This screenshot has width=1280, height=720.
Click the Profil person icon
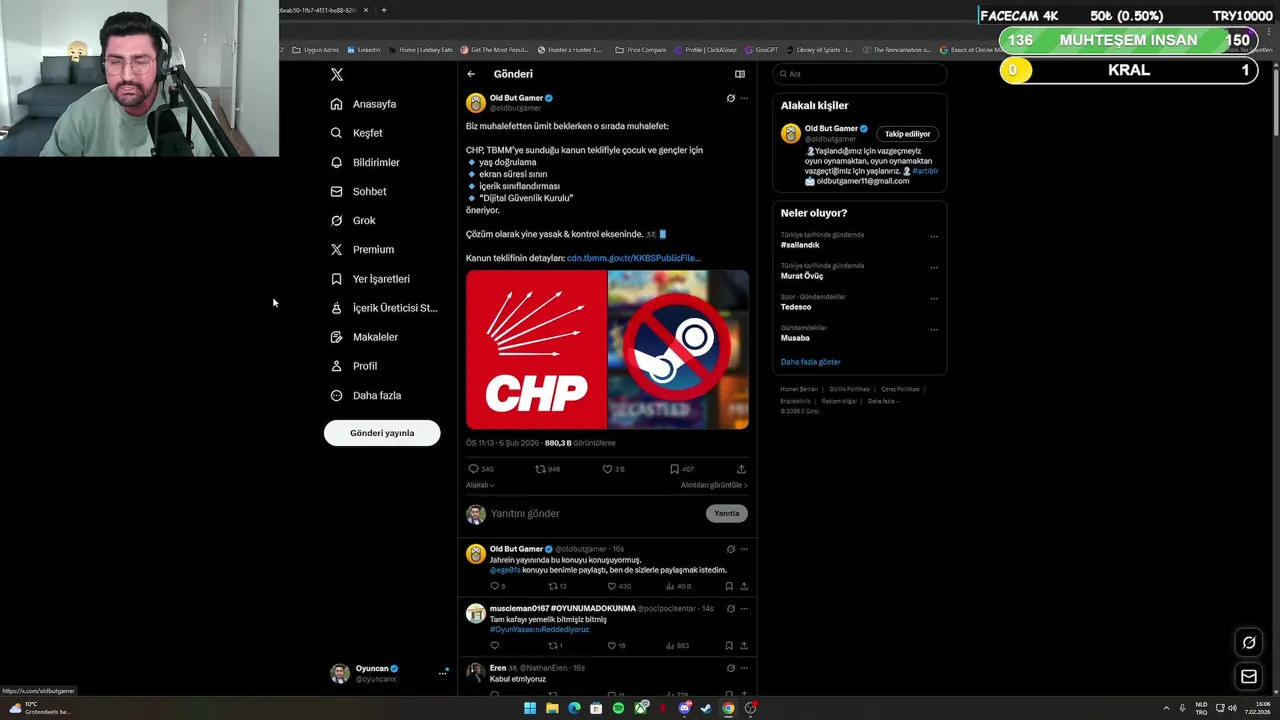point(336,366)
